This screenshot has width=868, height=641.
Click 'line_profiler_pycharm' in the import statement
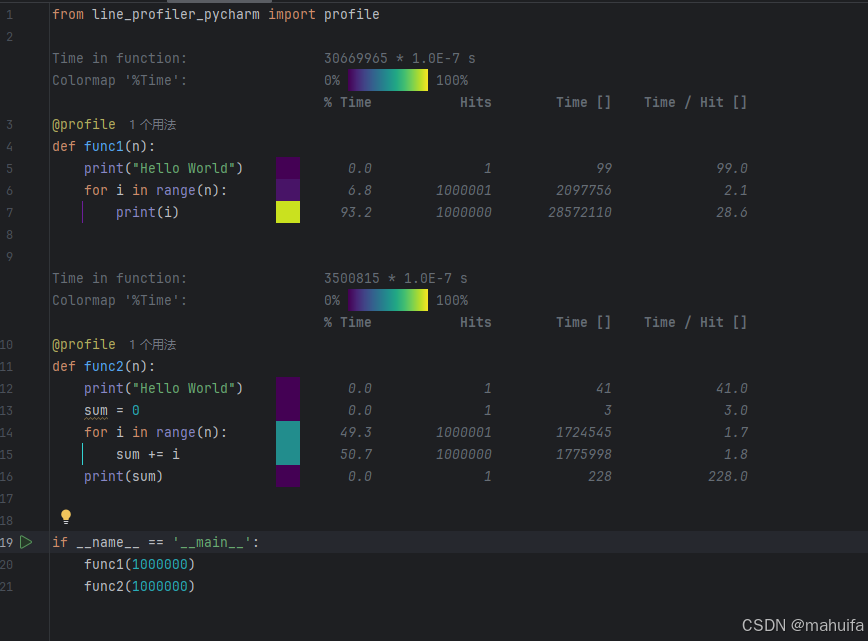point(176,14)
